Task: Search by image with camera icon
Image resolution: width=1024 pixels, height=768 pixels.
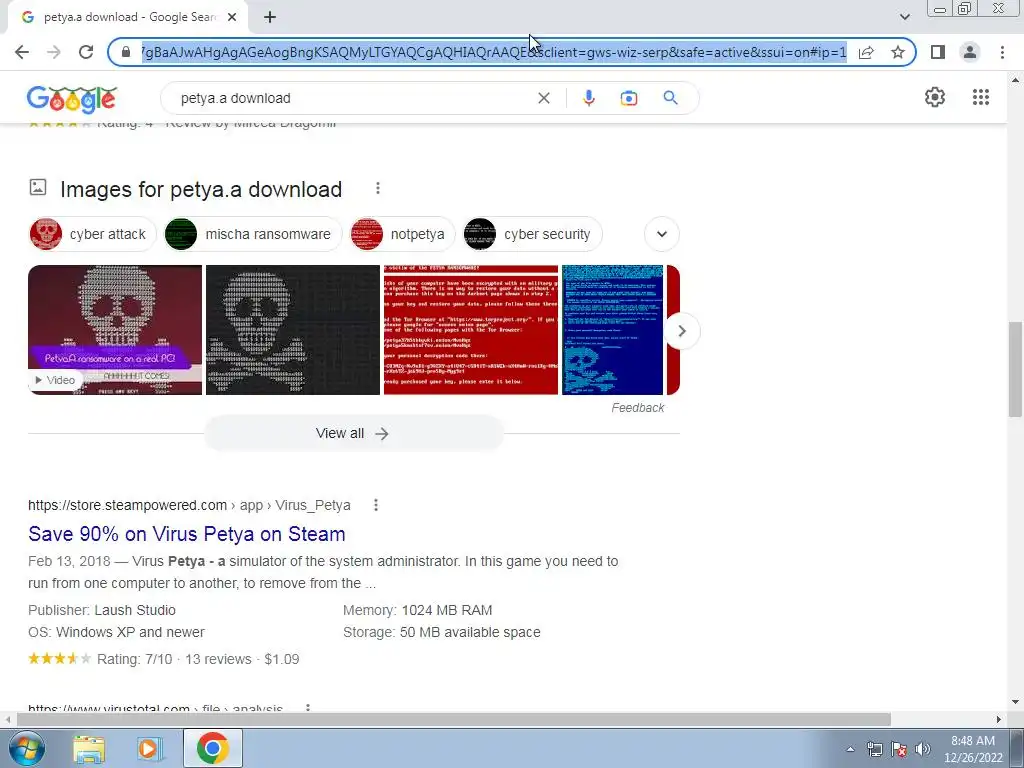Action: pyautogui.click(x=628, y=98)
